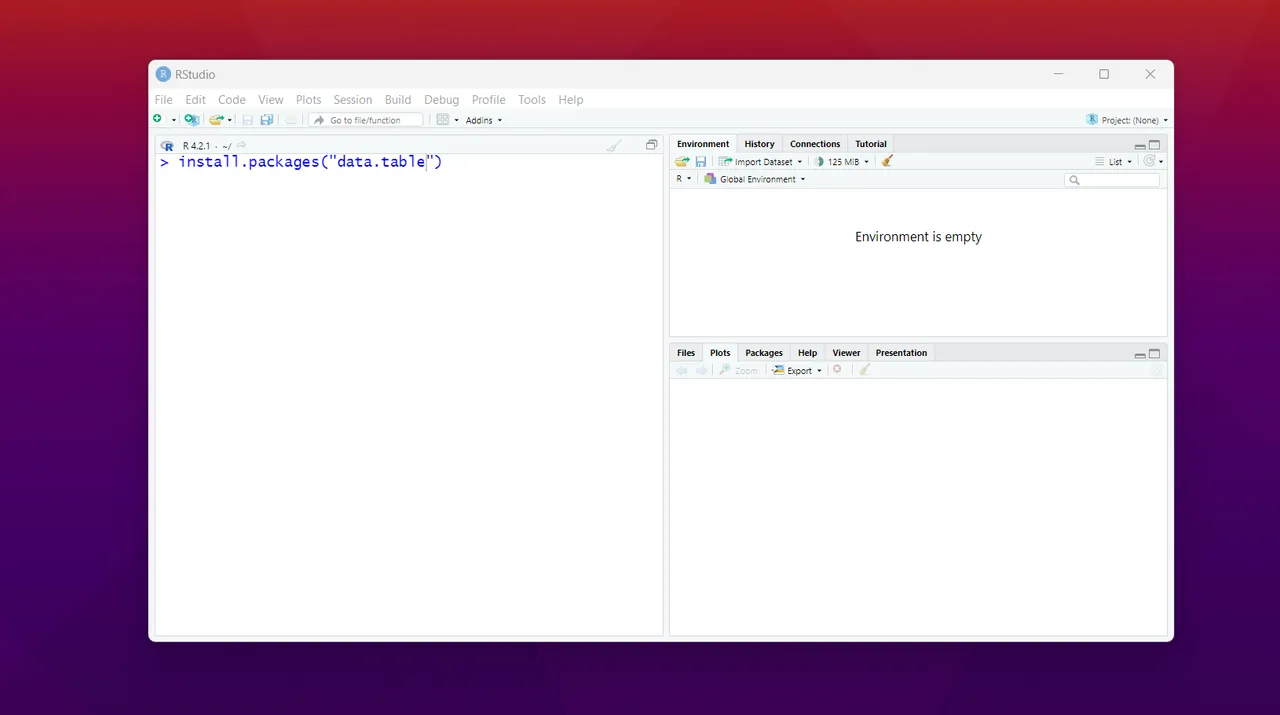Clear environment objects with broom icon
Viewport: 1280px width, 715px height.
click(887, 161)
